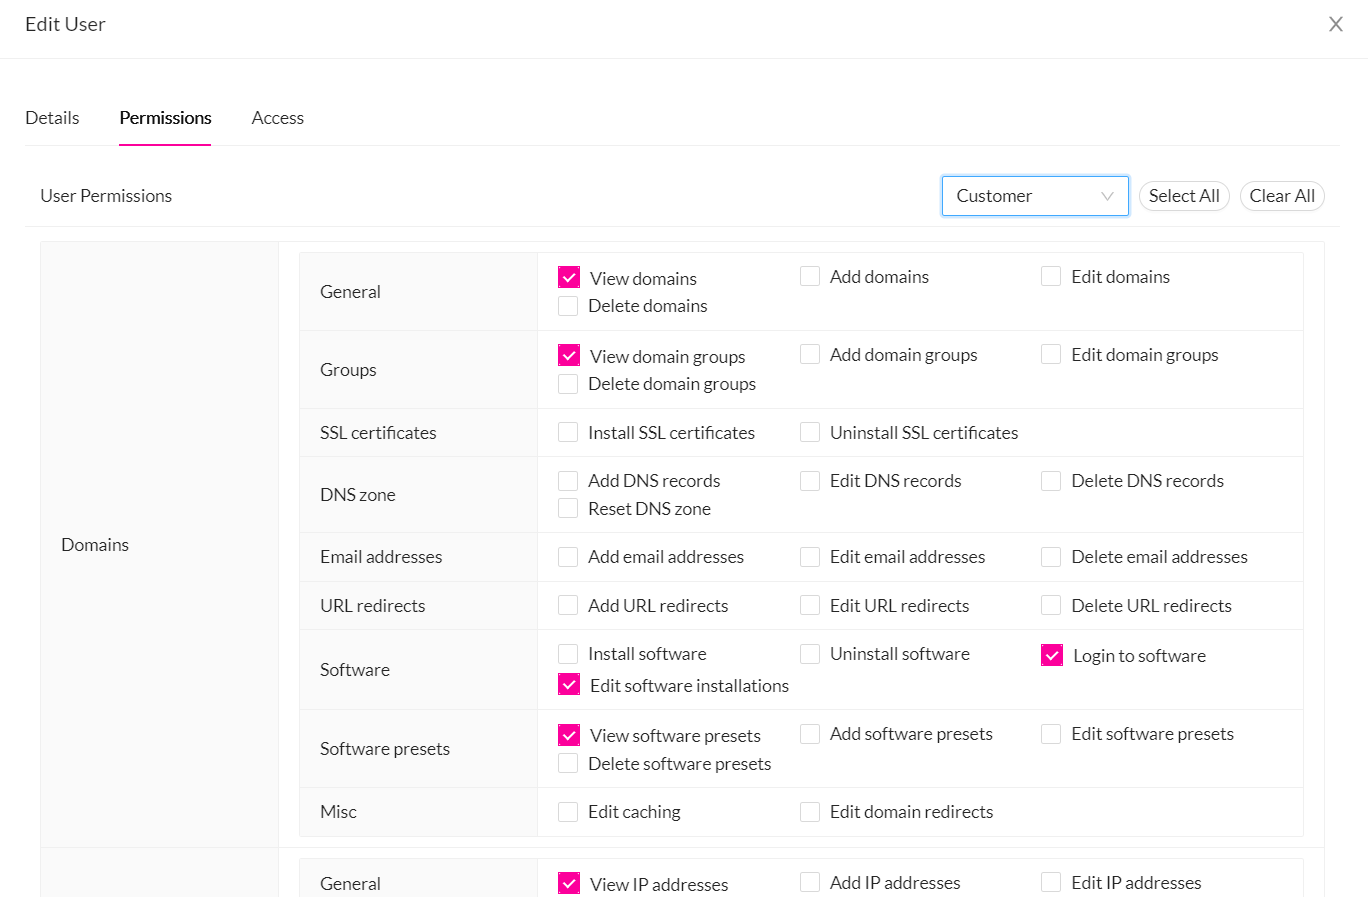Click the Select All button
1368x897 pixels.
[1184, 195]
